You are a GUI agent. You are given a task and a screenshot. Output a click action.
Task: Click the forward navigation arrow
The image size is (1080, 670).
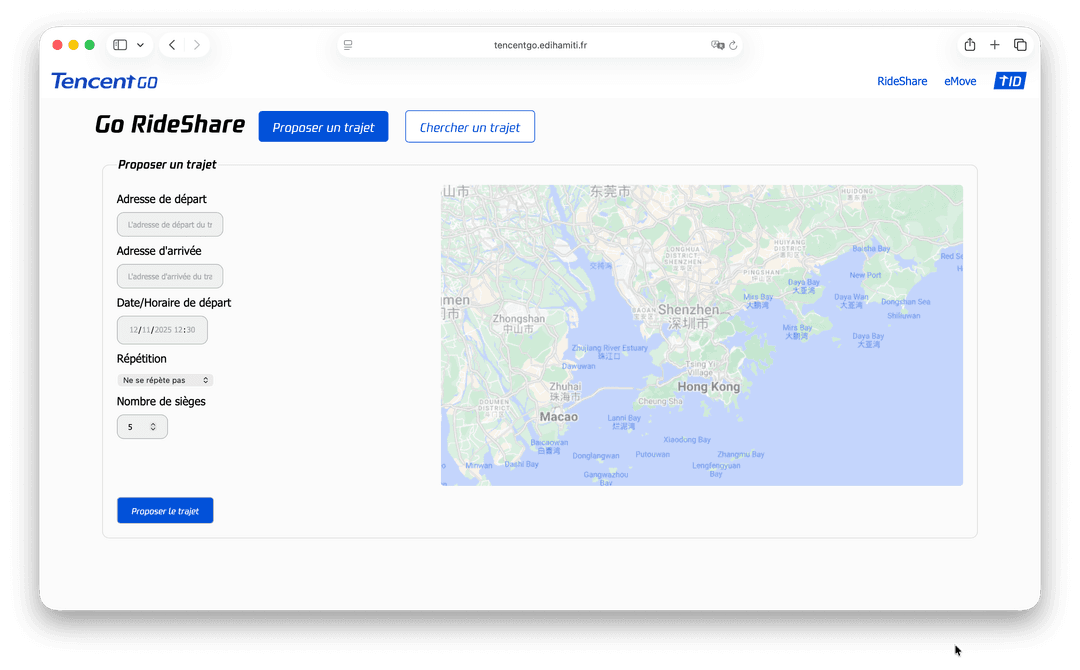[197, 44]
